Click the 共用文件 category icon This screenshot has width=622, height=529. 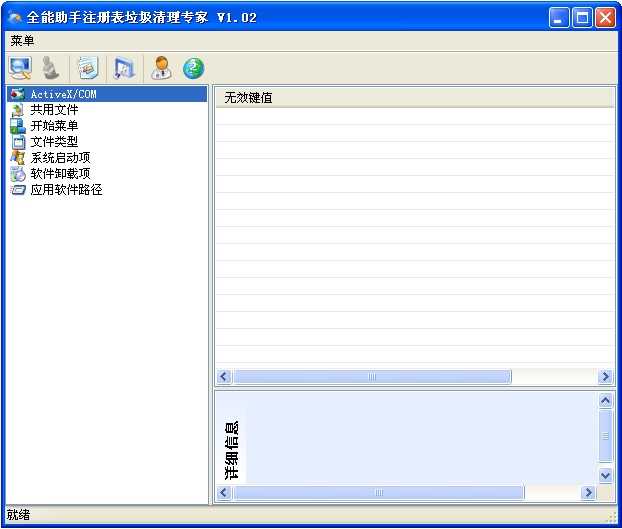pos(18,110)
